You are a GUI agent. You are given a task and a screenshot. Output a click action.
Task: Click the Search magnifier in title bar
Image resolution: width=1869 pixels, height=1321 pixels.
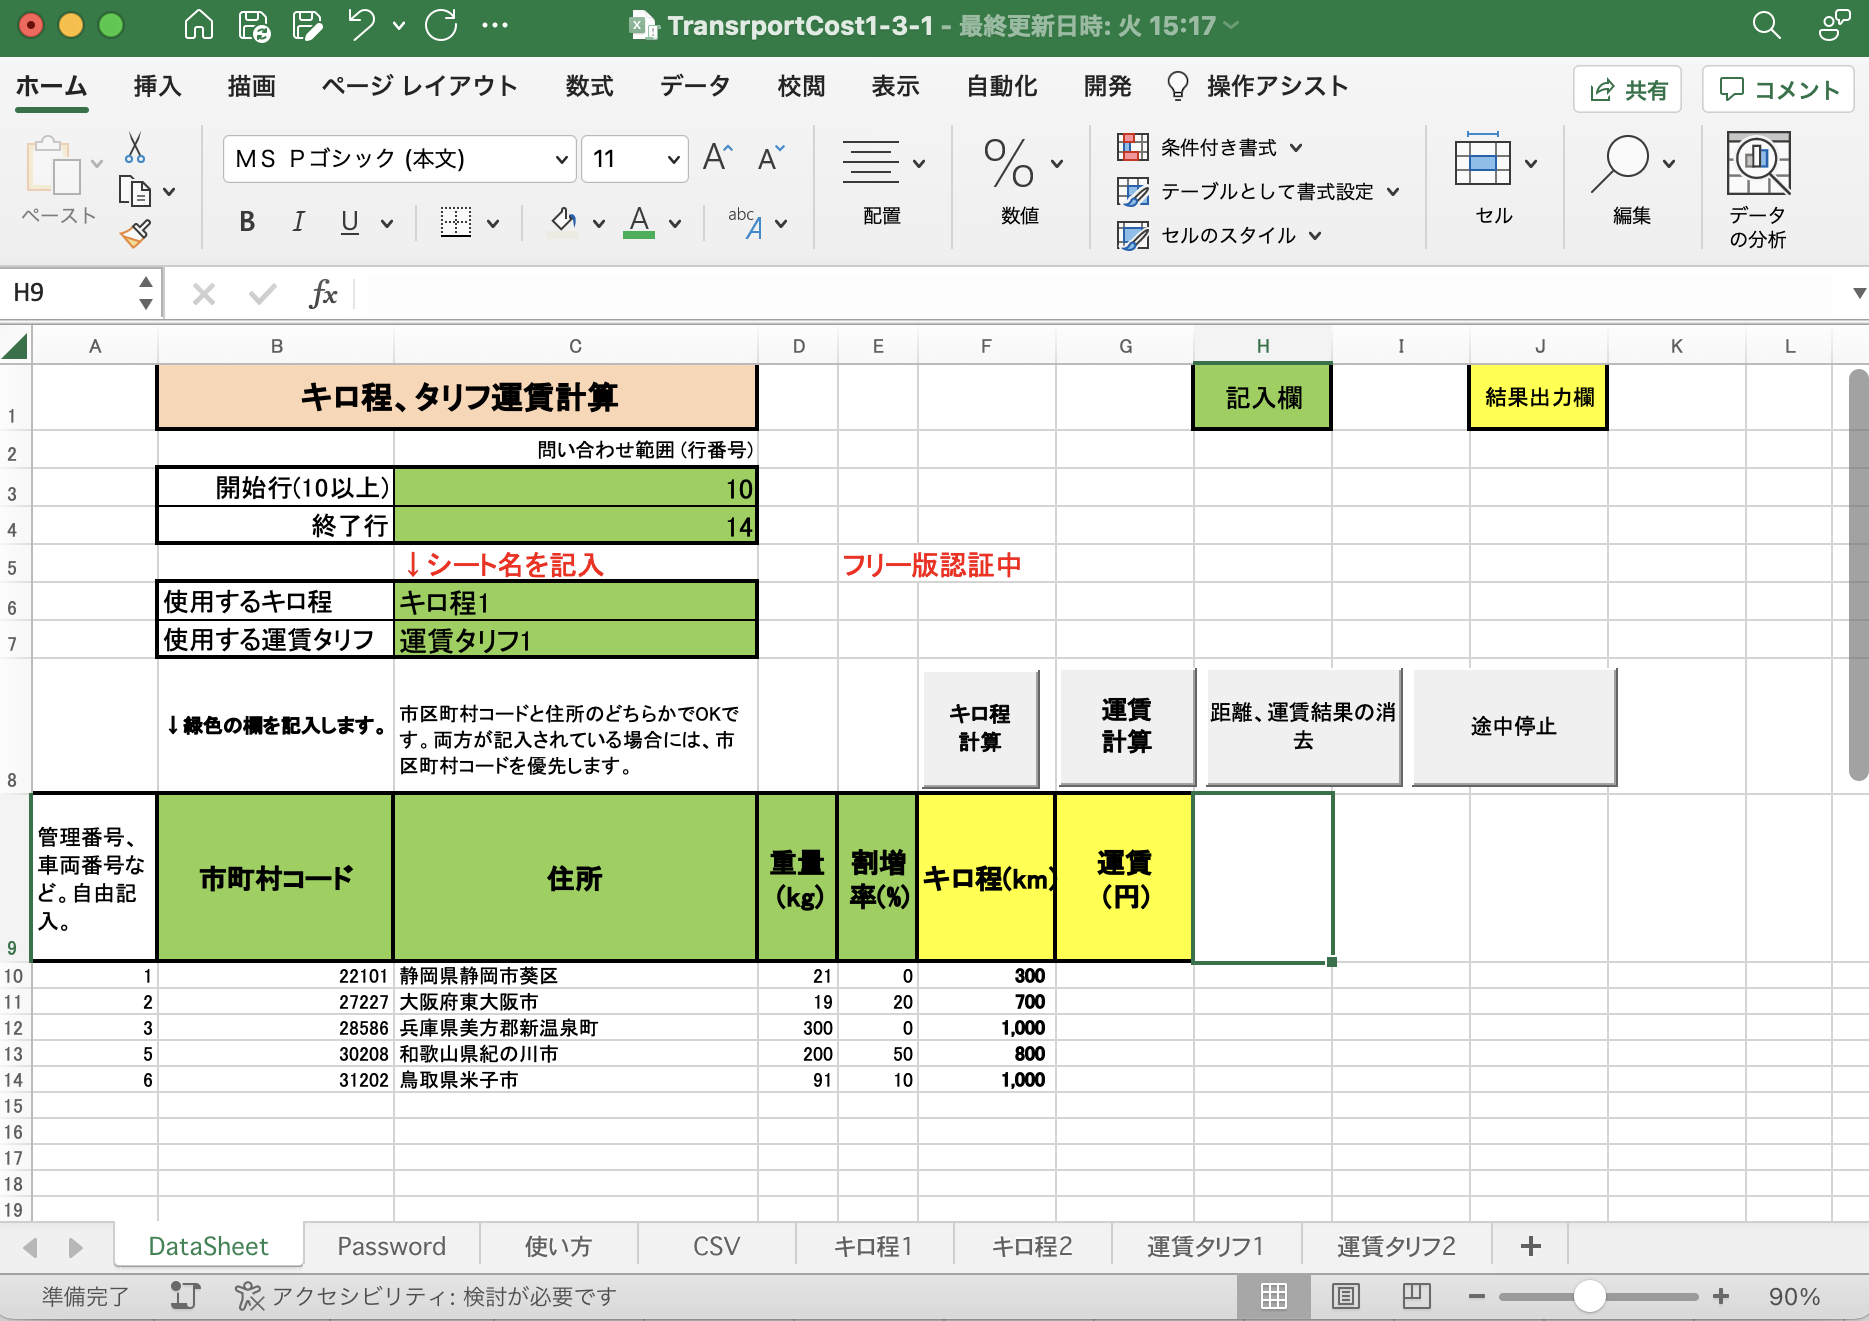[1766, 25]
